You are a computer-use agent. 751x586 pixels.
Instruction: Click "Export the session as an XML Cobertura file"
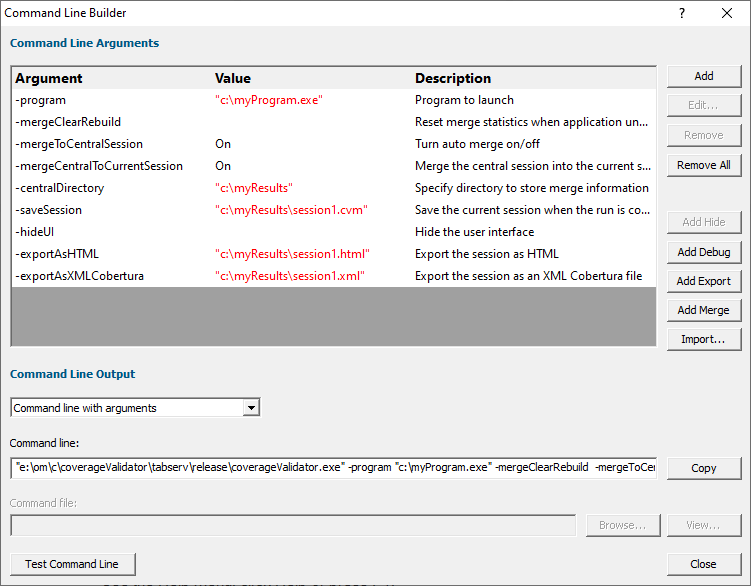528,276
